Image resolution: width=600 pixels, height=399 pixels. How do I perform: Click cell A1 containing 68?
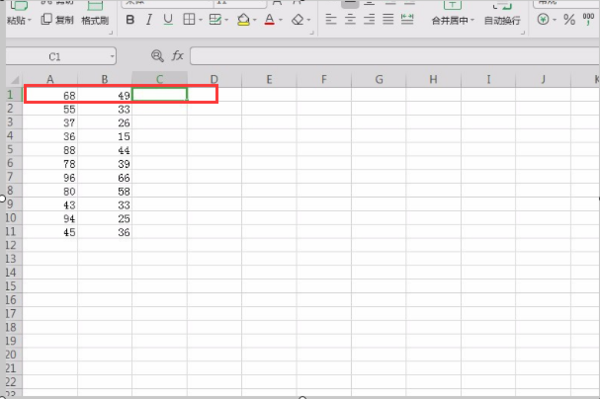click(51, 95)
